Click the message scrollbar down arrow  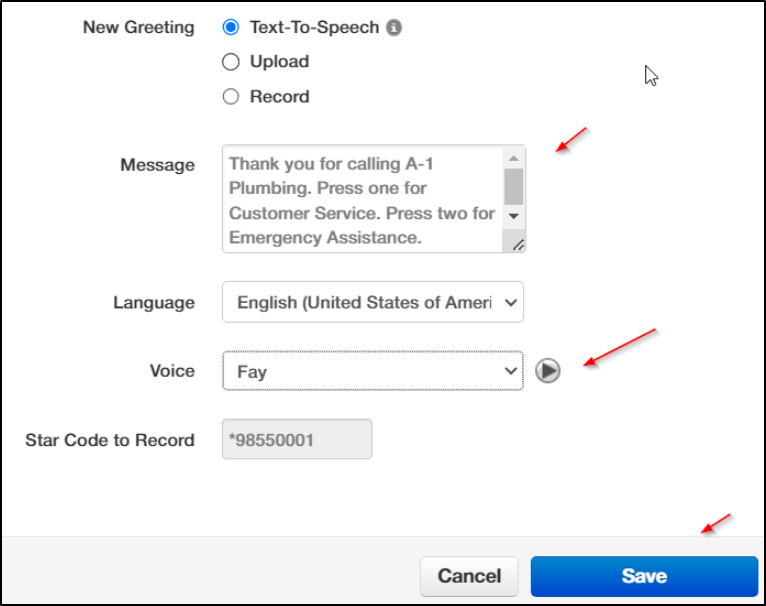pyautogui.click(x=513, y=216)
